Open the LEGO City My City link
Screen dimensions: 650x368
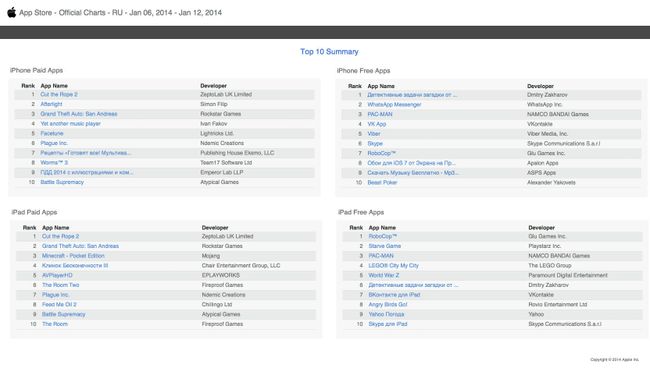click(x=394, y=266)
